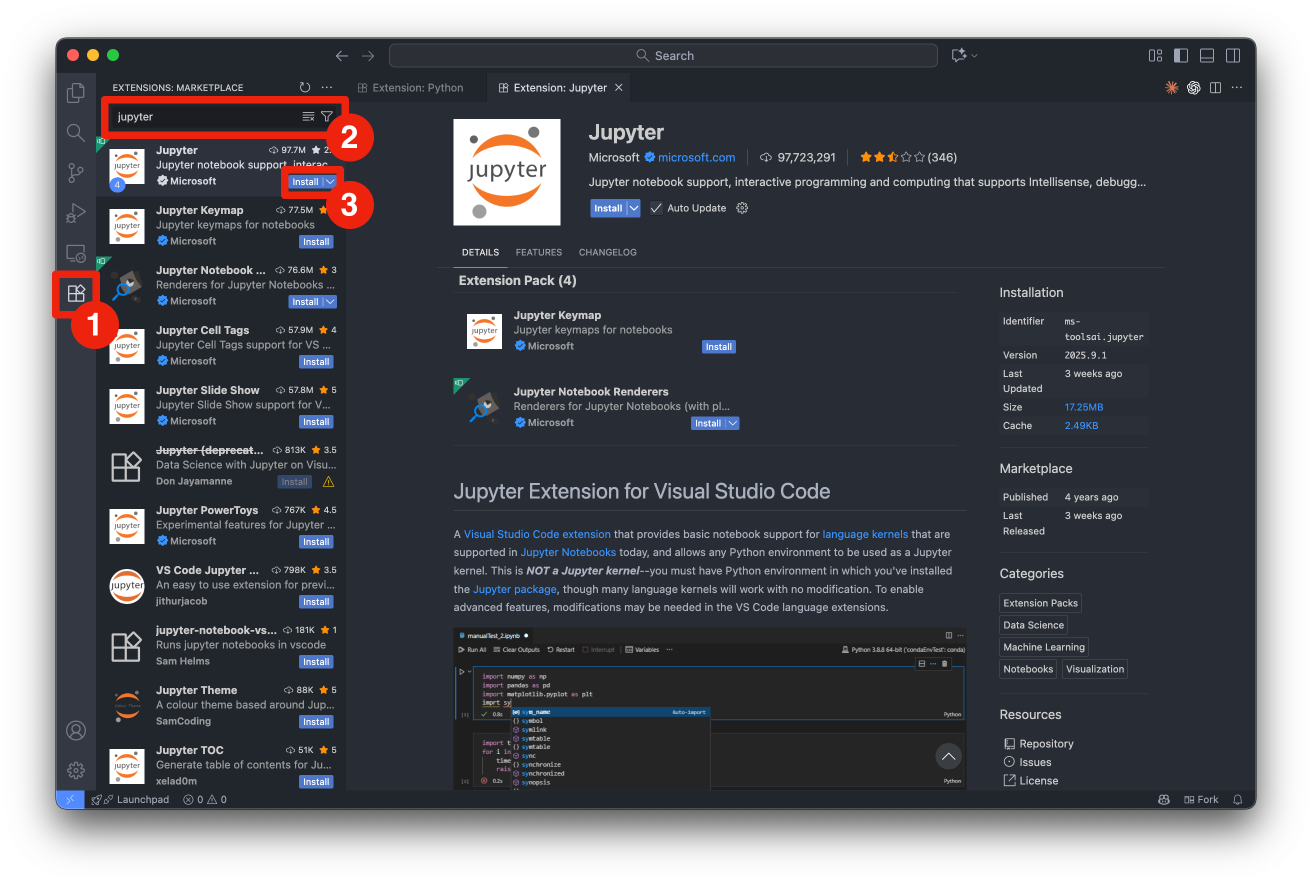Screen dimensions: 1312x883
Task: Toggle the primary side bar layout button
Action: pyautogui.click(x=1181, y=56)
